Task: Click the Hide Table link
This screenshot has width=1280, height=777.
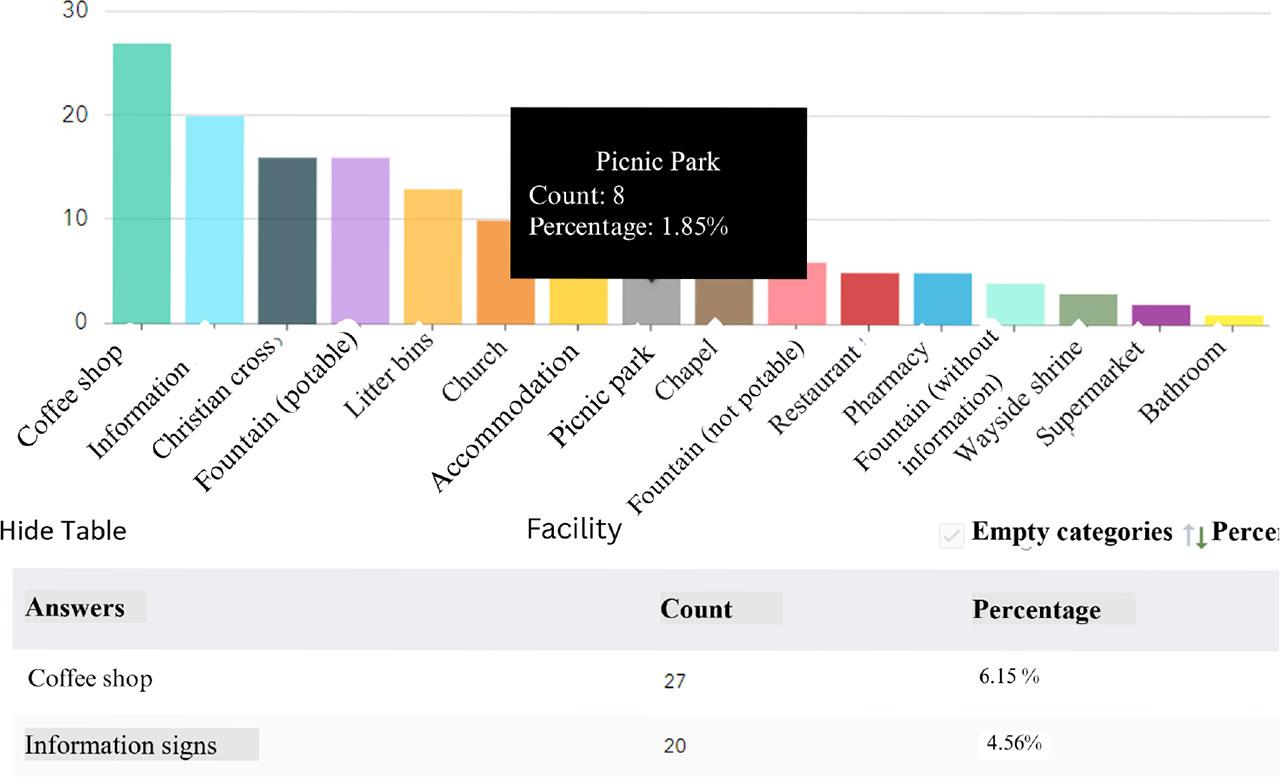Action: [x=63, y=530]
